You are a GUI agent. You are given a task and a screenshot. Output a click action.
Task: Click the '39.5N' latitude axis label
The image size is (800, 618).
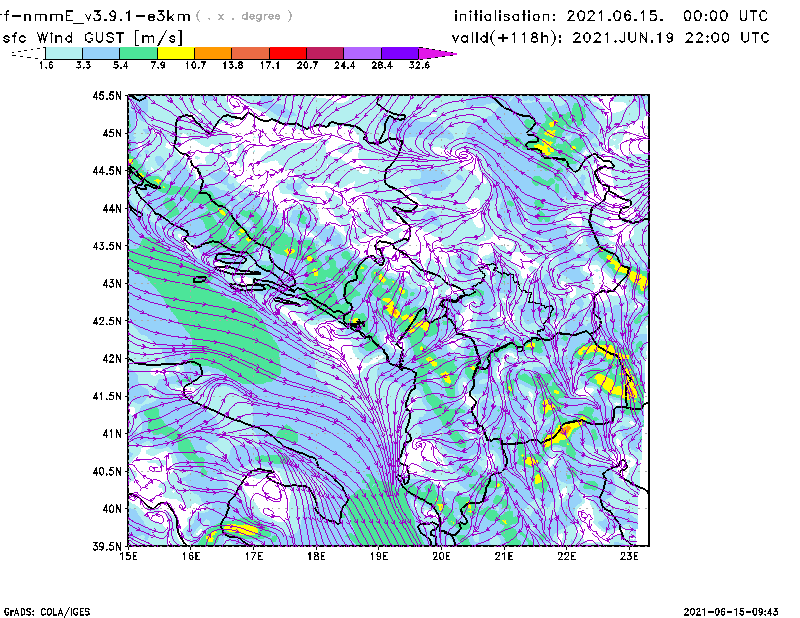[x=107, y=546]
